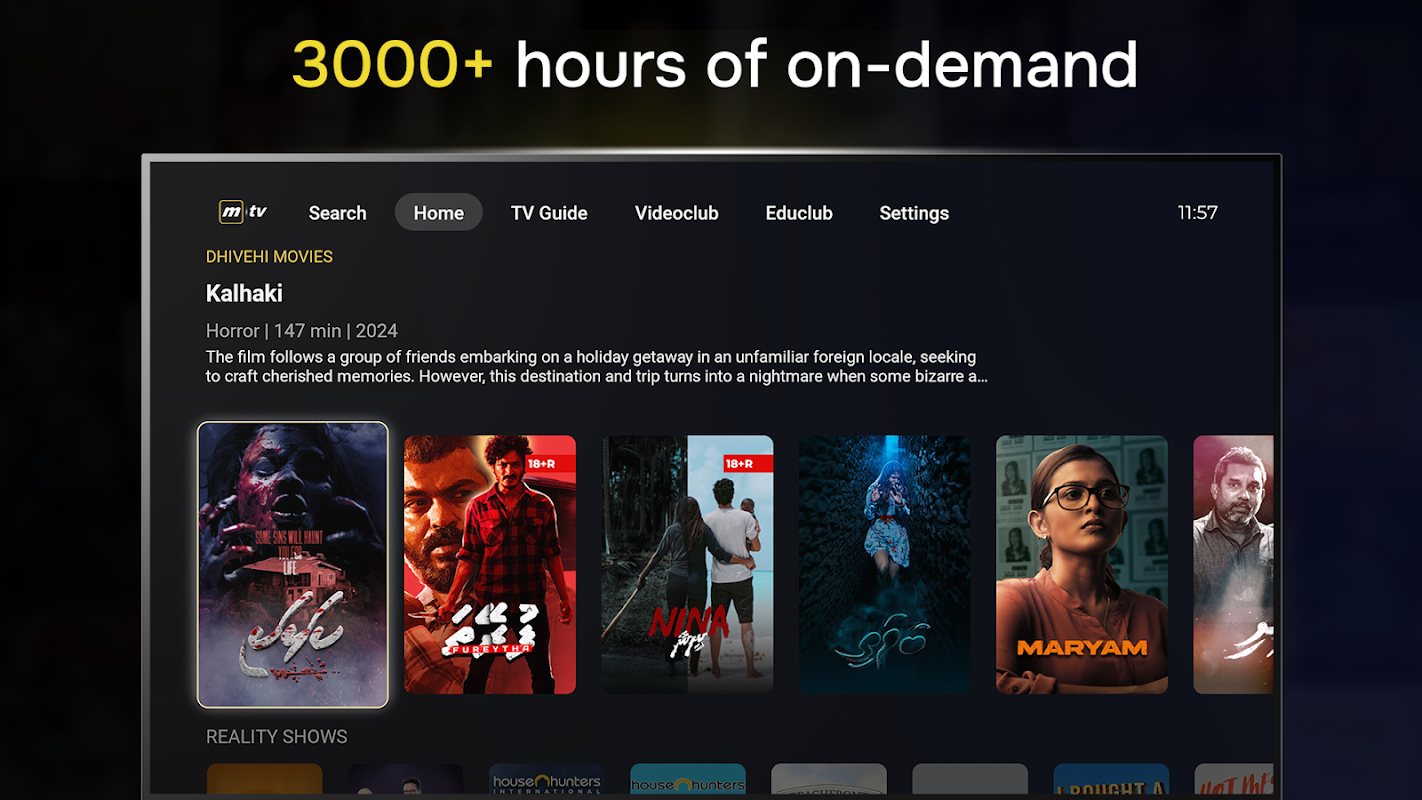Select the Maryam movie poster
This screenshot has height=800, width=1422.
tap(1082, 565)
